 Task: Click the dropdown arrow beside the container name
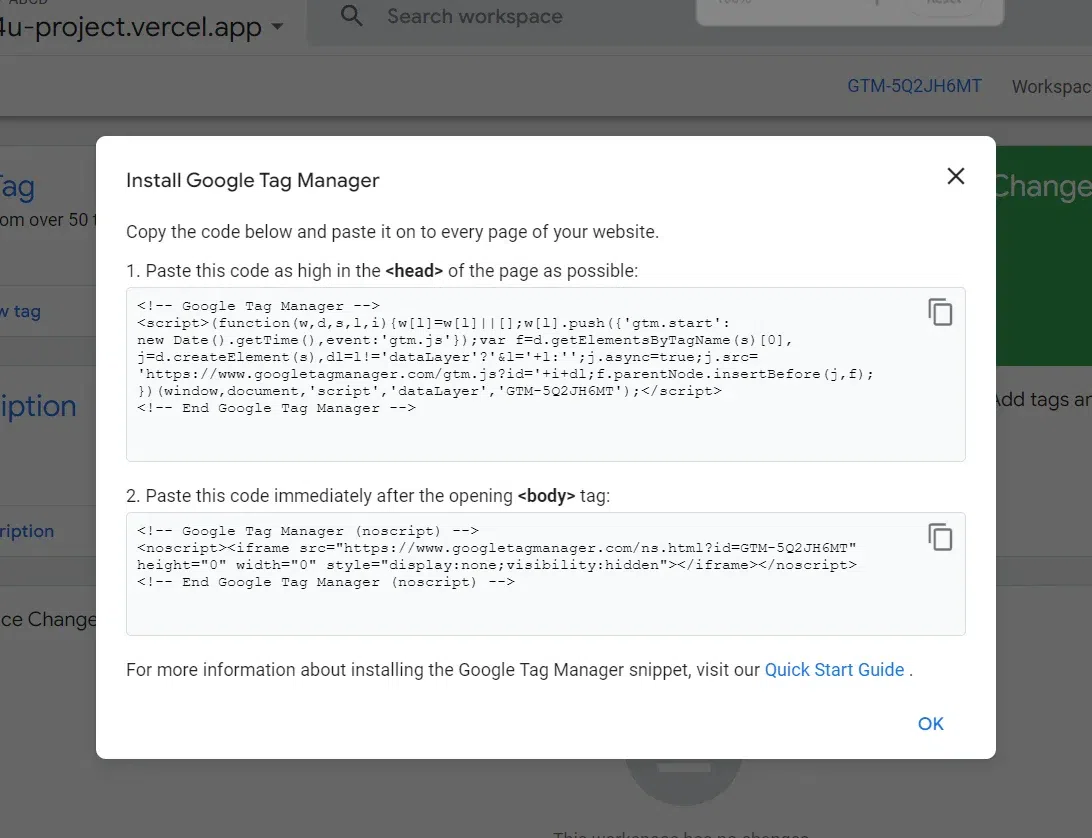277,27
